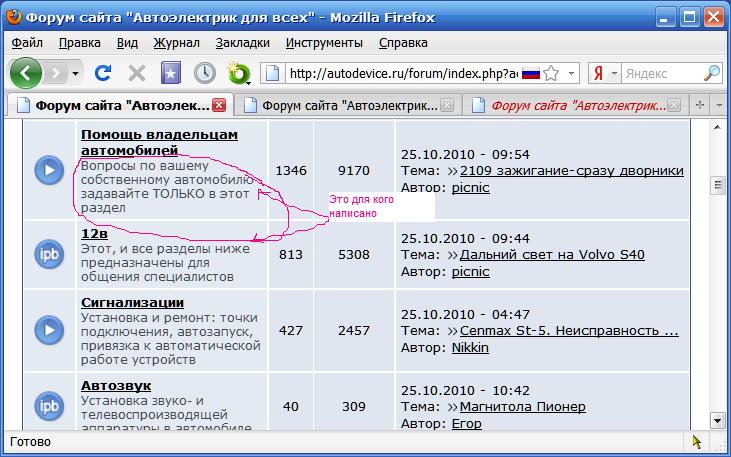The height and width of the screenshot is (457, 731).
Task: Click the Firefox logo in the title bar
Action: point(14,17)
